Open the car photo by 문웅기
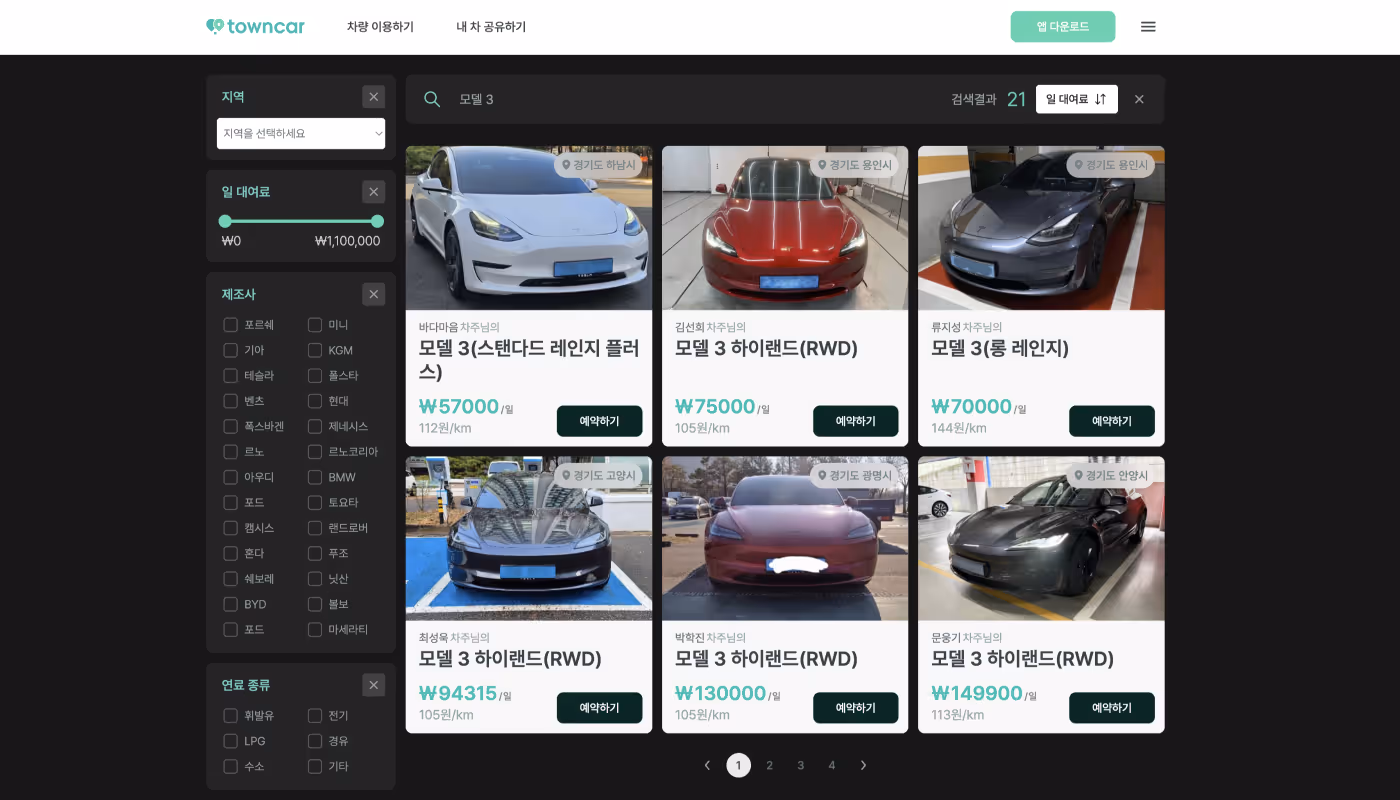Viewport: 1400px width, 800px height. (1041, 539)
